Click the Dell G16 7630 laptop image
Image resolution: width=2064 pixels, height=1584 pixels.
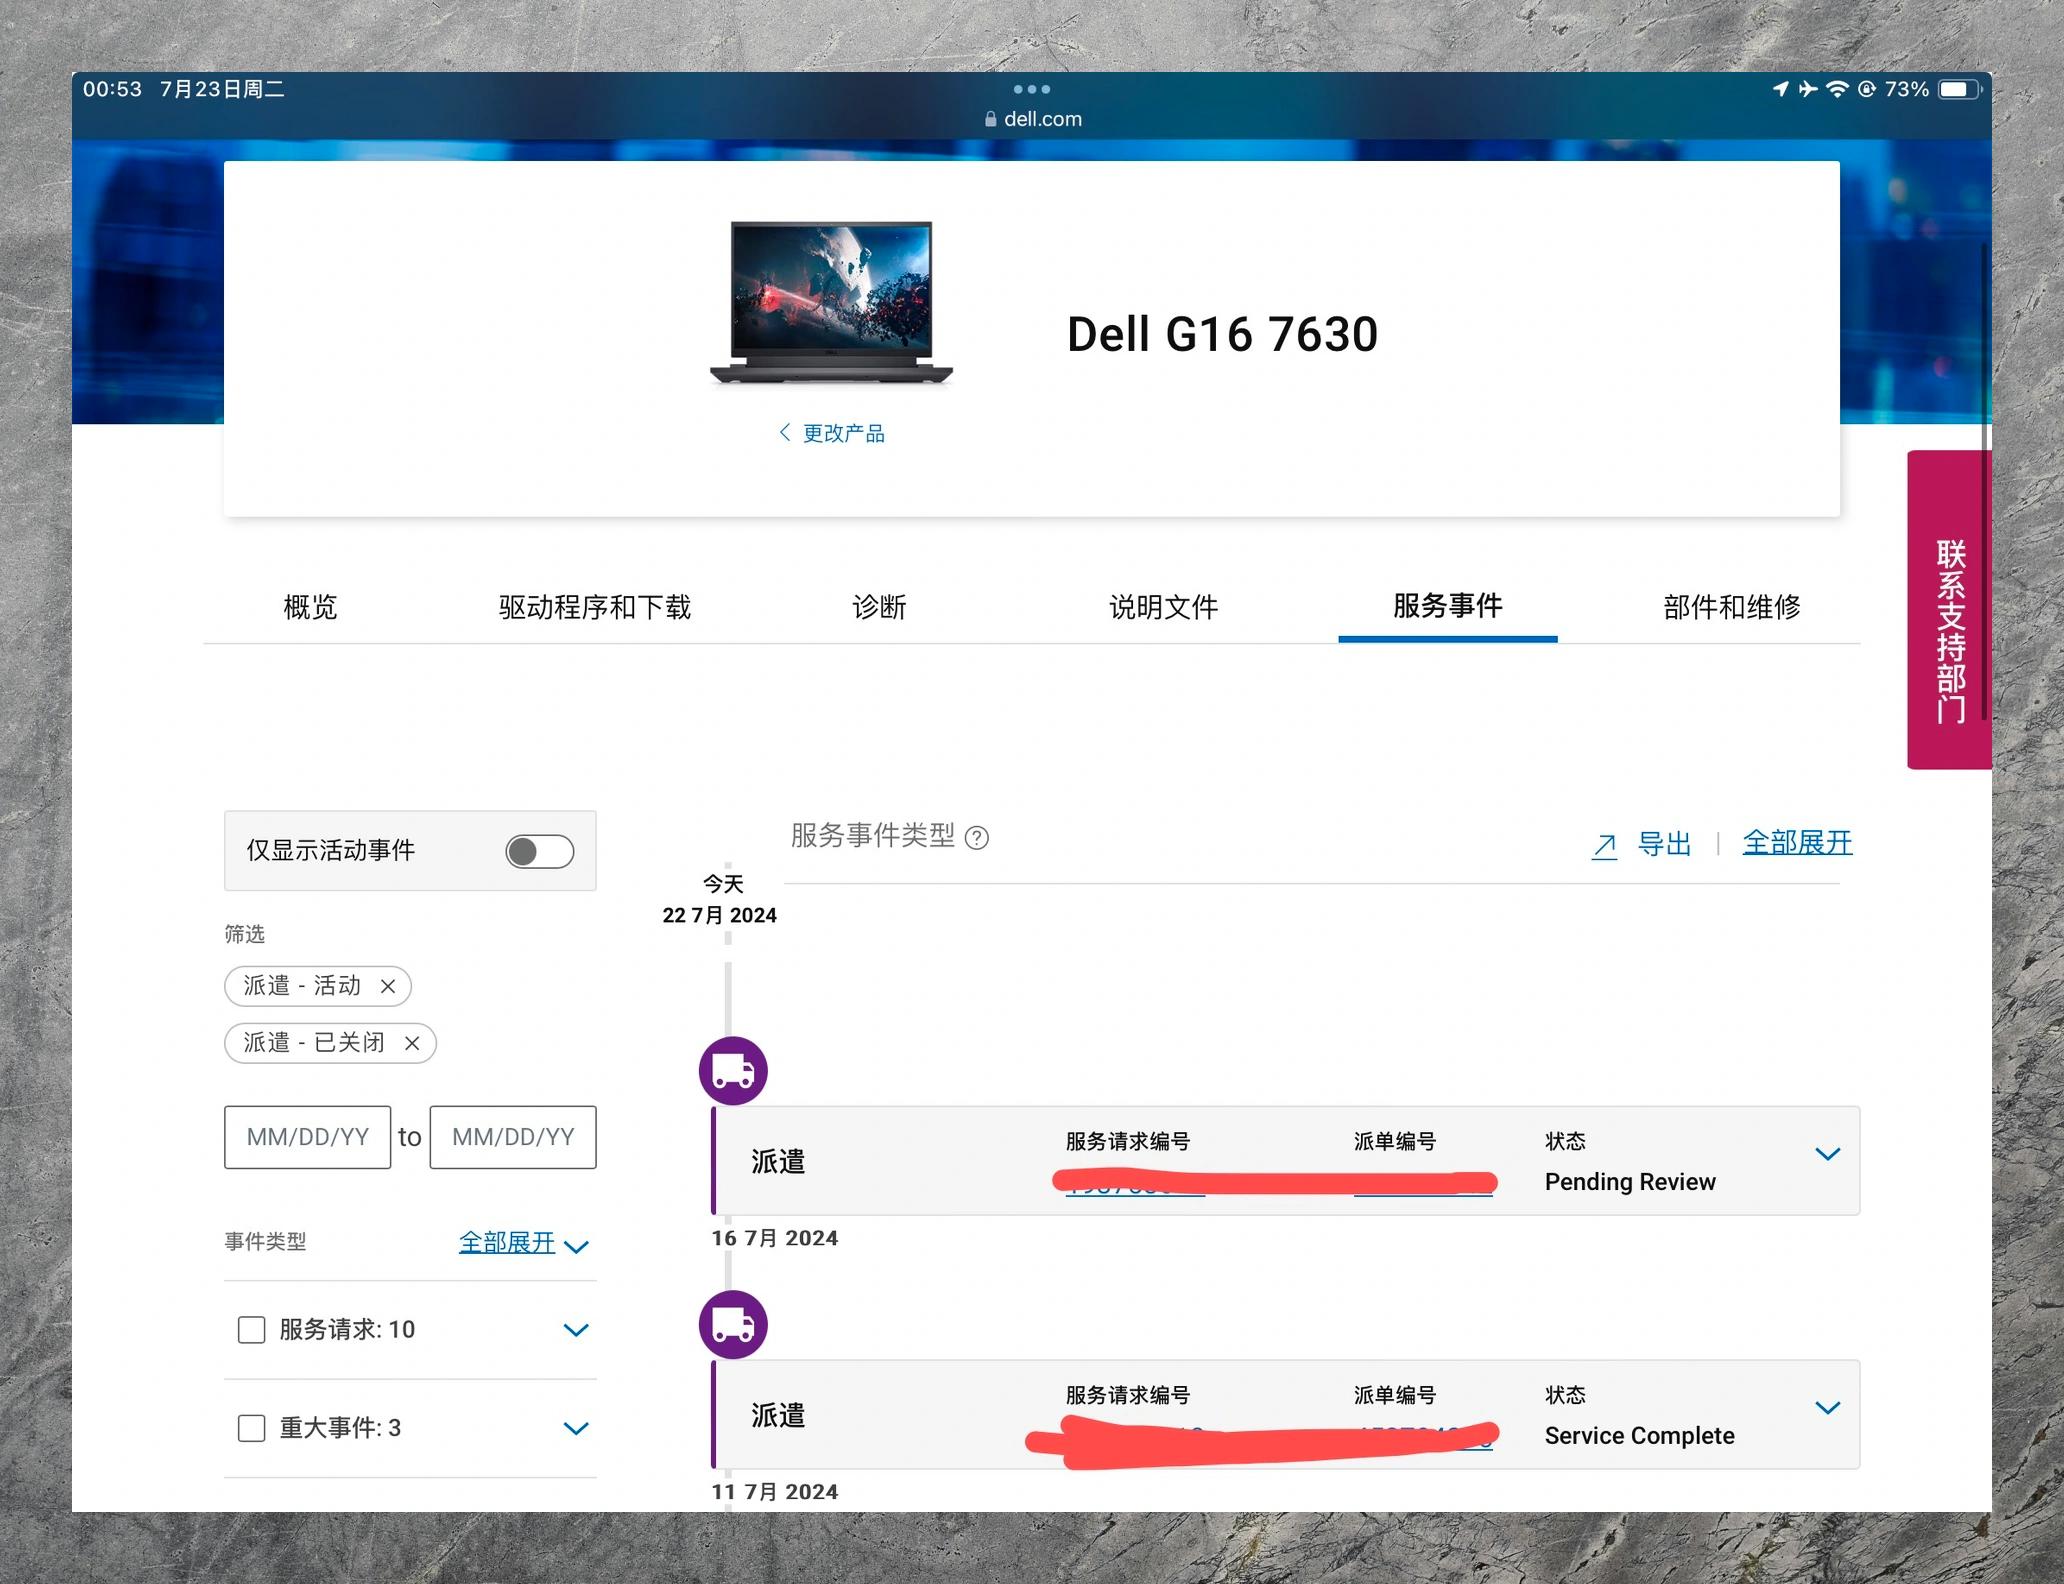(831, 303)
